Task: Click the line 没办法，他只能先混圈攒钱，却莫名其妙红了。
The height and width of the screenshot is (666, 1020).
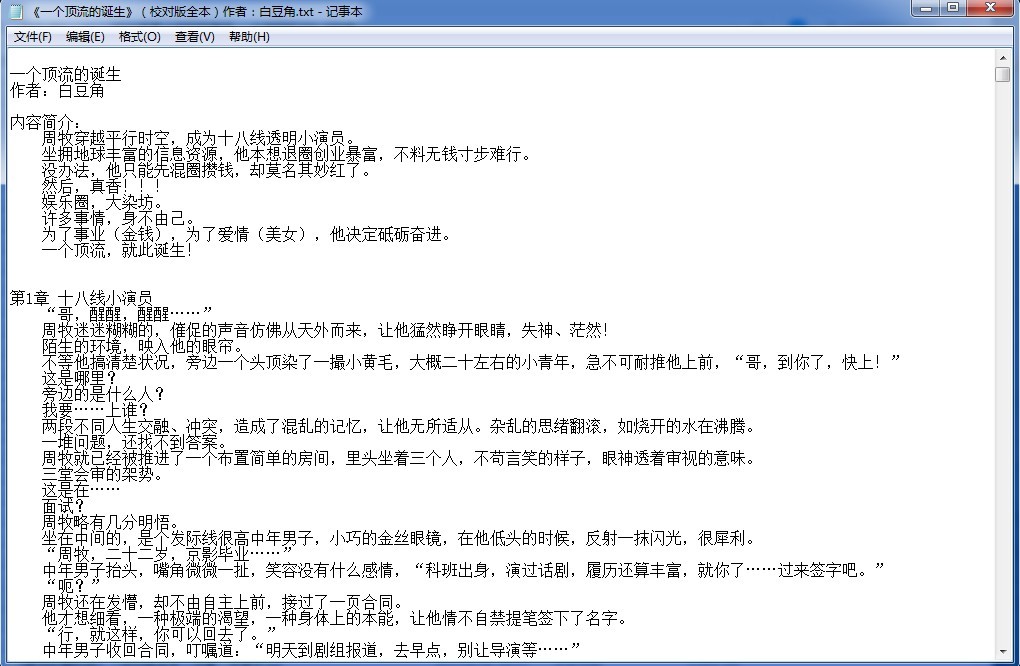Action: (209, 170)
